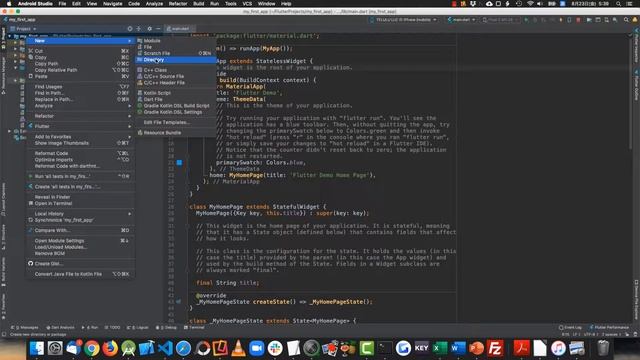640x360 pixels.
Task: Click Cut in the context menu
Action: pyautogui.click(x=80, y=51)
